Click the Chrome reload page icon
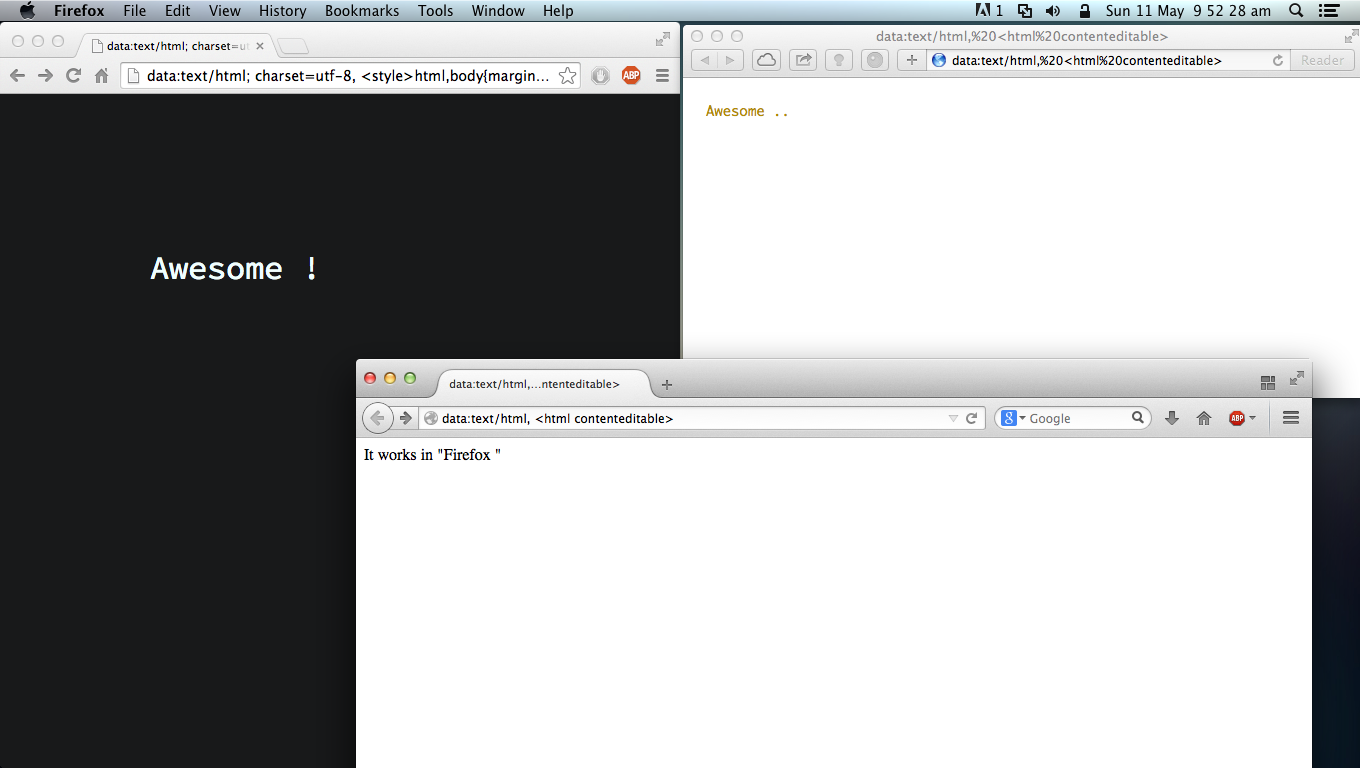The height and width of the screenshot is (768, 1360). [x=73, y=75]
